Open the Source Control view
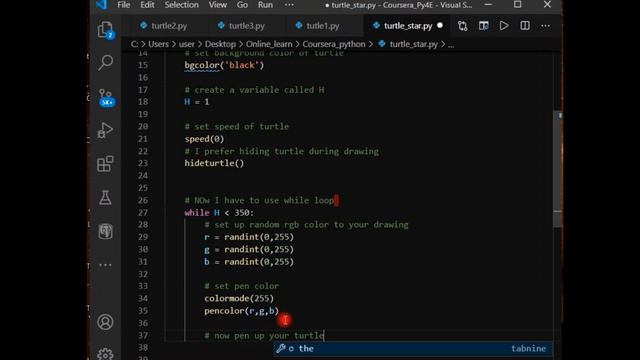This screenshot has height=360, width=640. pos(106,97)
